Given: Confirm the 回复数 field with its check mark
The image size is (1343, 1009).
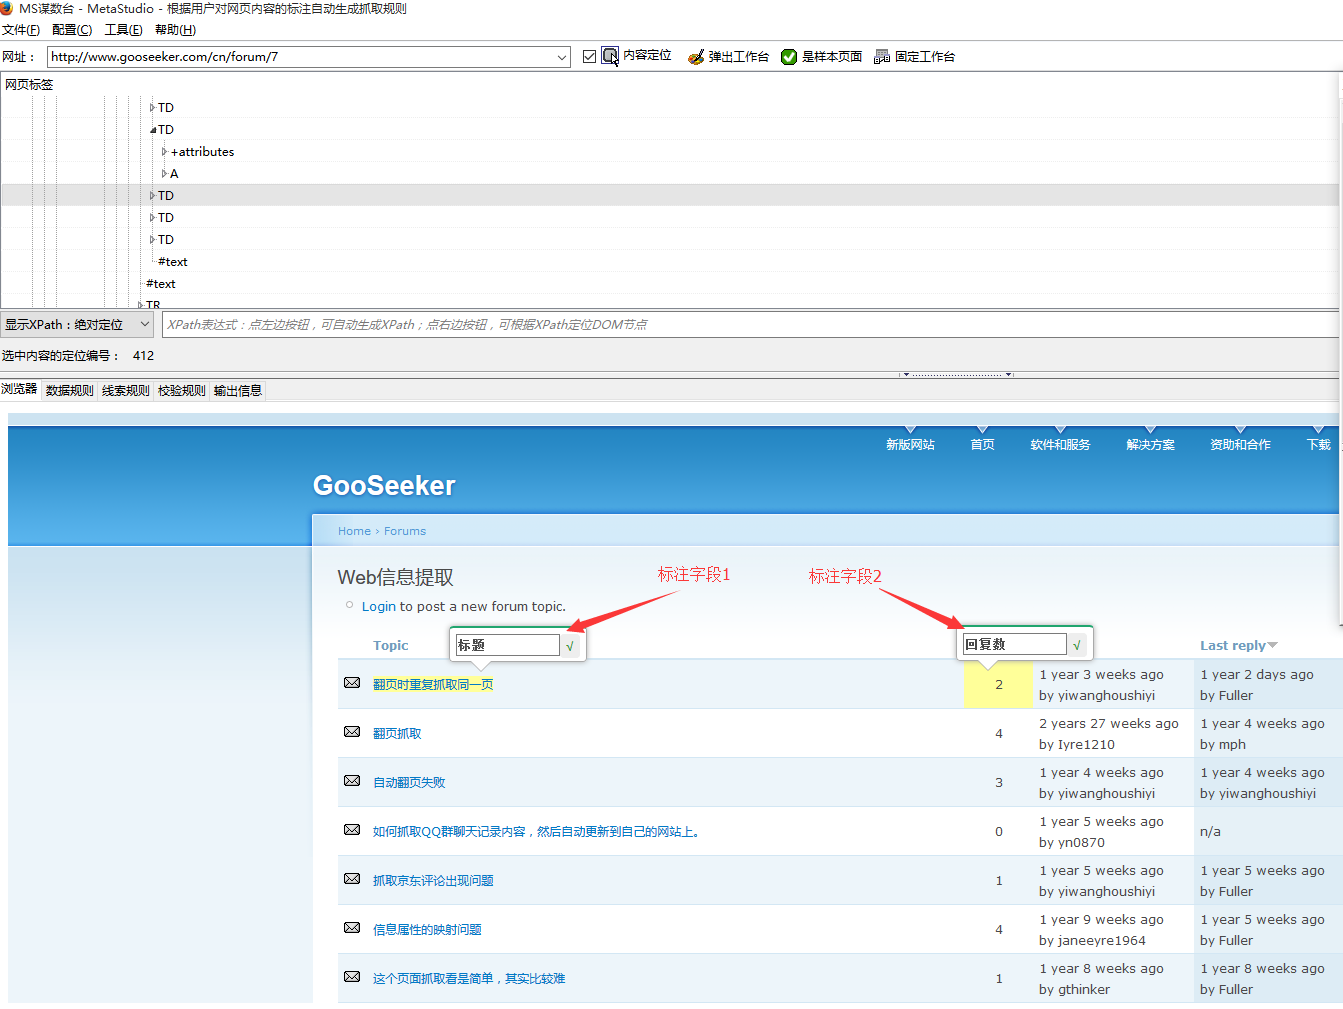Looking at the screenshot, I should click(x=1077, y=645).
